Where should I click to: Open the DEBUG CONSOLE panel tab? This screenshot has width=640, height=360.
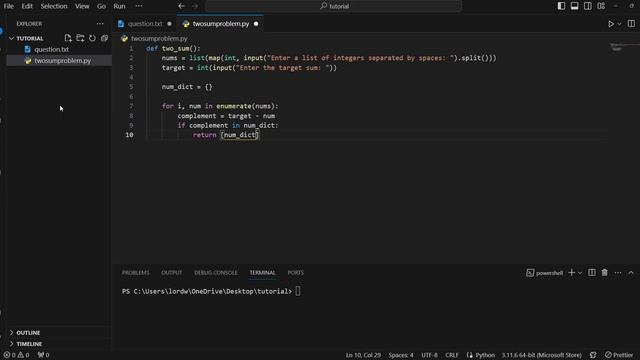pos(216,273)
